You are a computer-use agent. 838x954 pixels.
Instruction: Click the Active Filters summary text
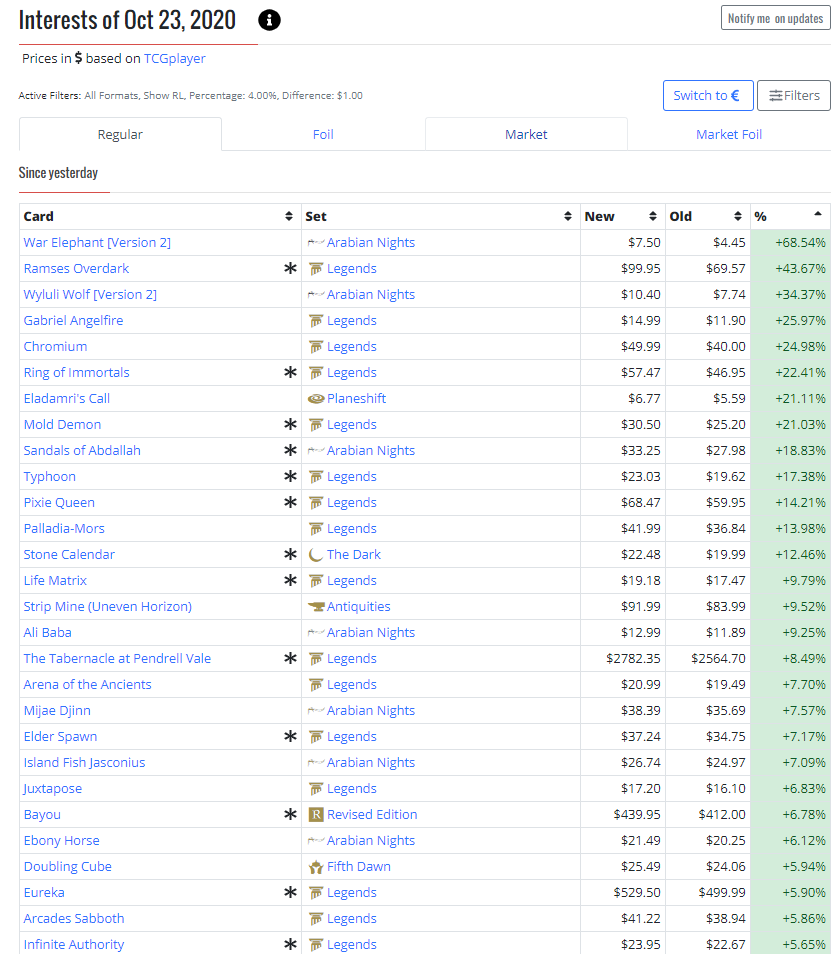[x=190, y=96]
